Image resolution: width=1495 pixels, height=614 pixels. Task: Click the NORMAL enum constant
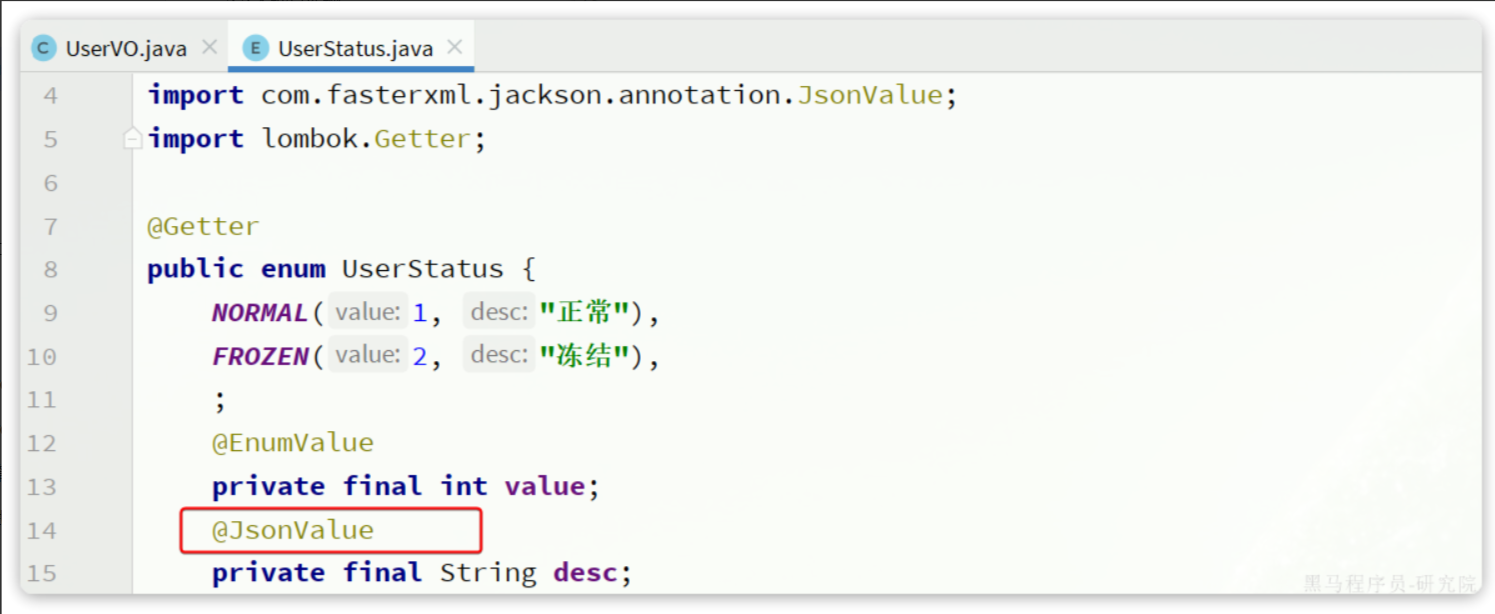tap(259, 313)
